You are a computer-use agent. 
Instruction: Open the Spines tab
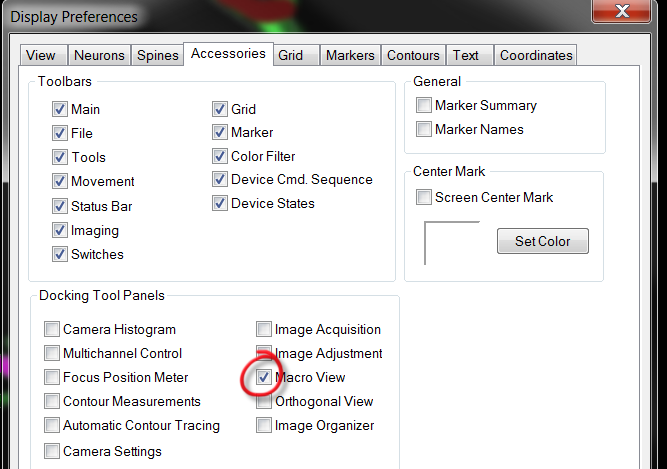(157, 55)
